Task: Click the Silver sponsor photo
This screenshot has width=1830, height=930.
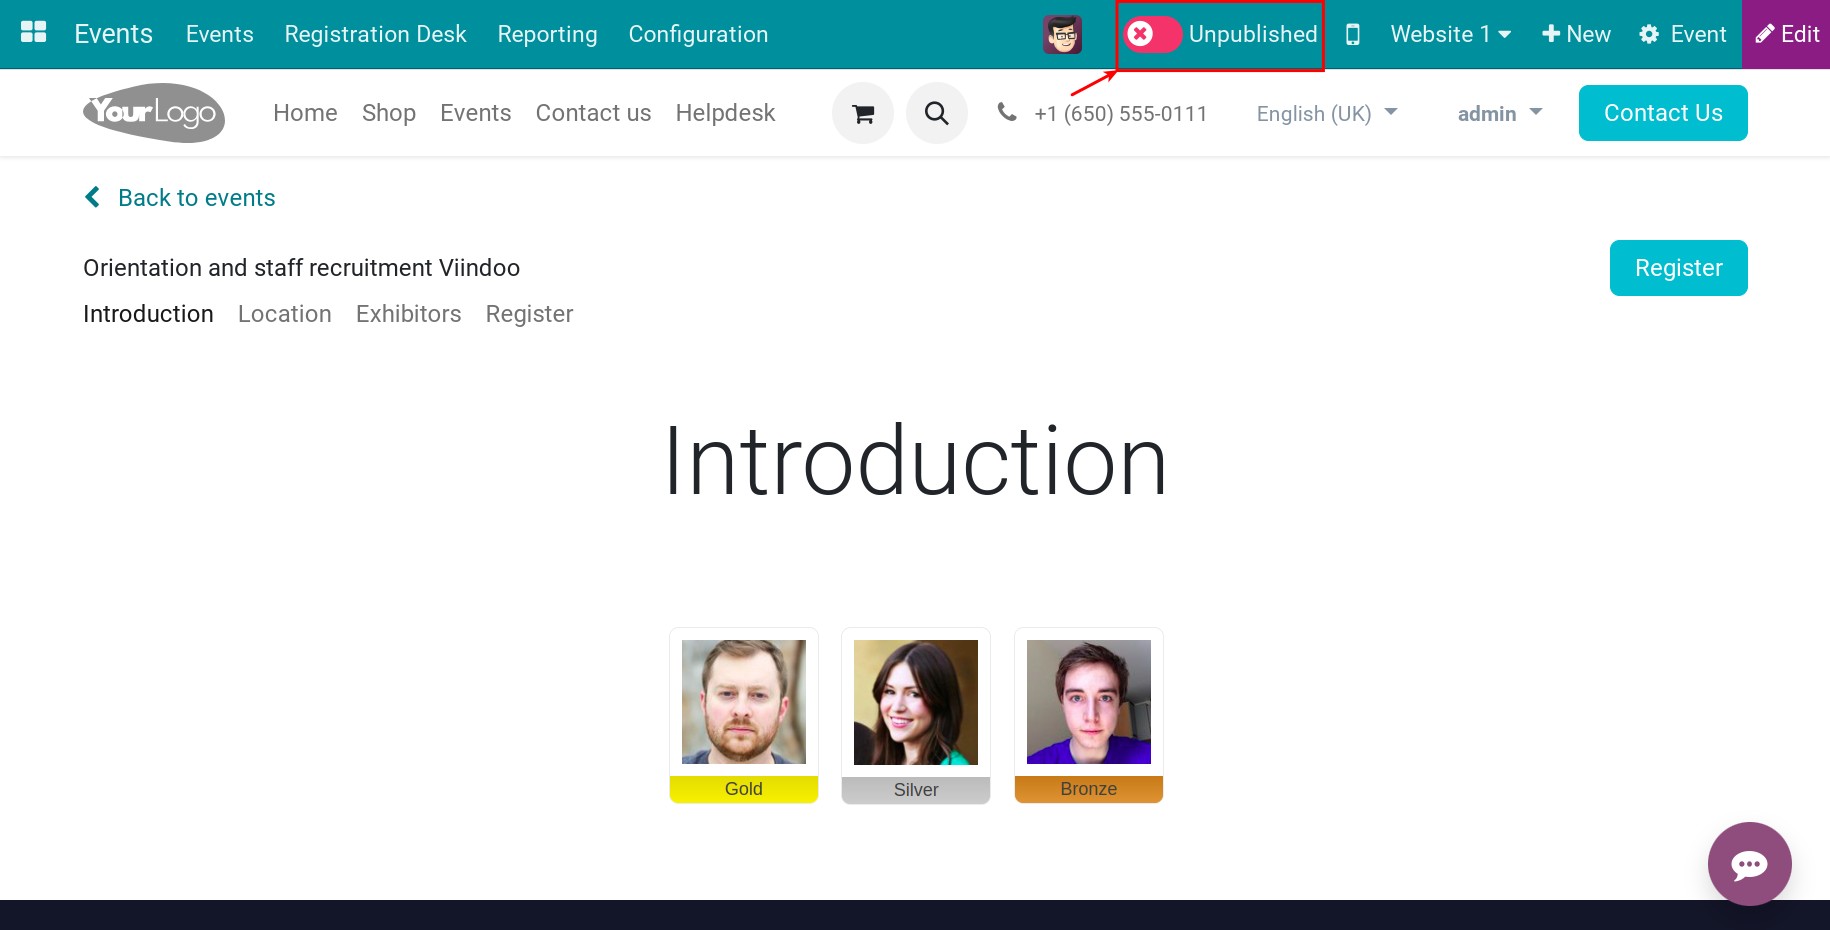Action: coord(916,702)
